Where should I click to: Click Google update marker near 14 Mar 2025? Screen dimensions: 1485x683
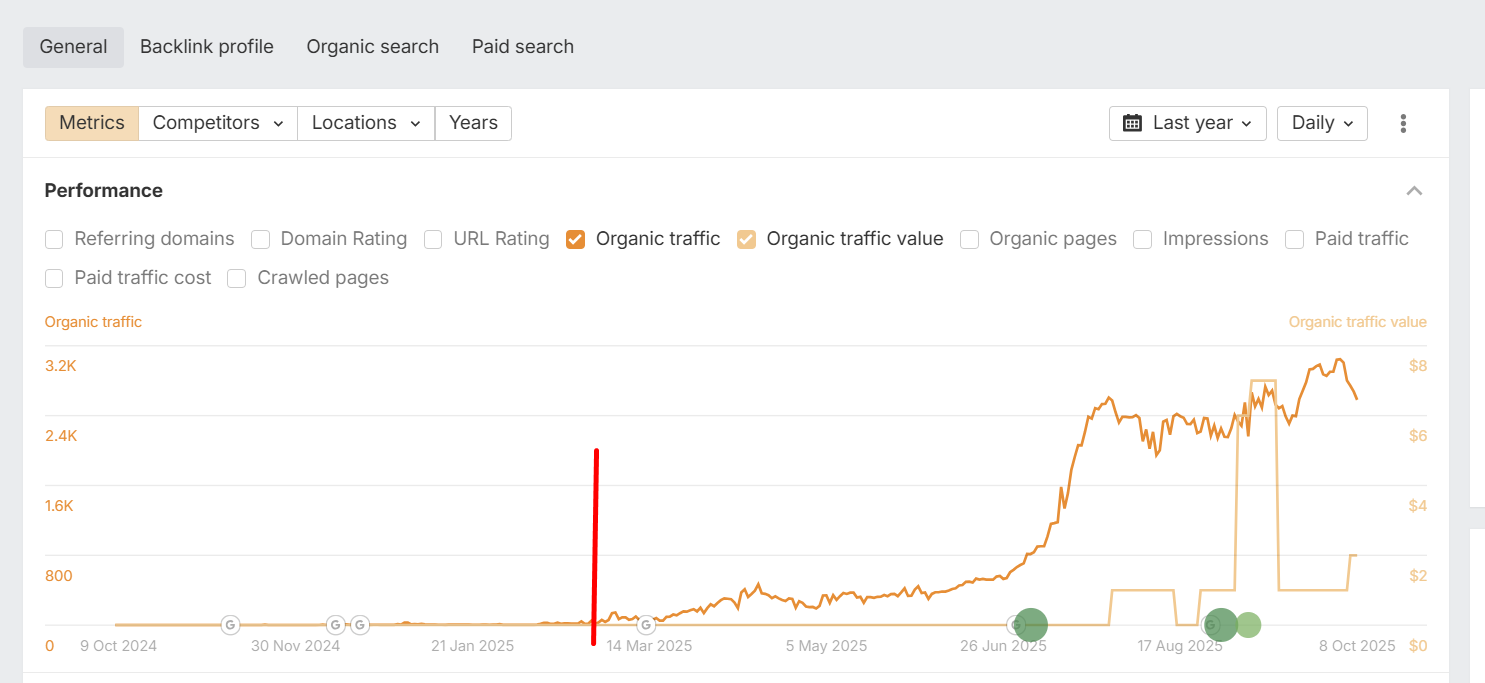646,625
